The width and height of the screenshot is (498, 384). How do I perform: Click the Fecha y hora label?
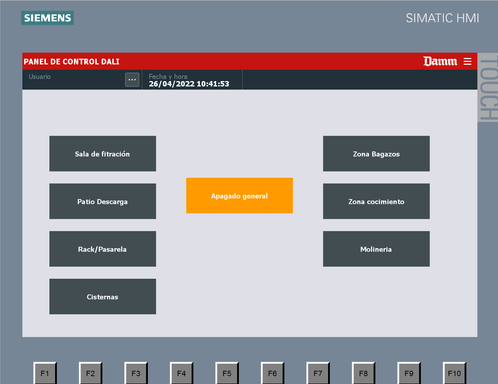[168, 76]
